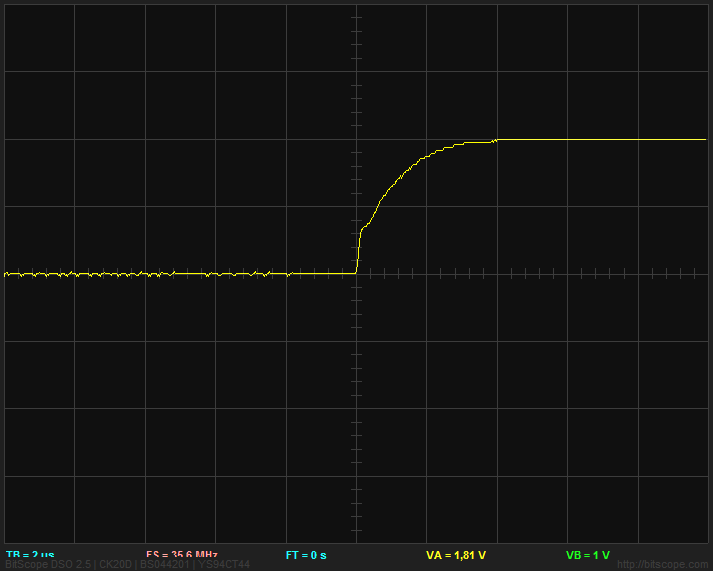Click the FS = 35.6 MHz sample rate readout
This screenshot has height=571, width=713.
click(x=181, y=554)
